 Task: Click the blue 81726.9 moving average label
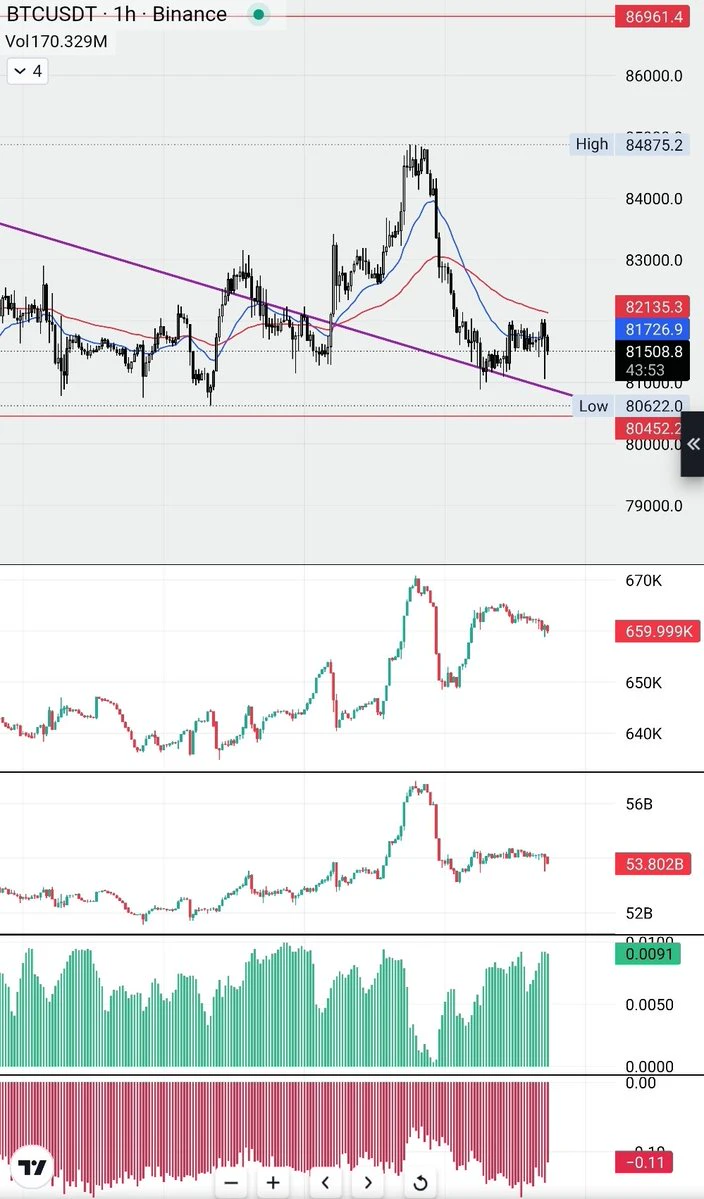(654, 330)
